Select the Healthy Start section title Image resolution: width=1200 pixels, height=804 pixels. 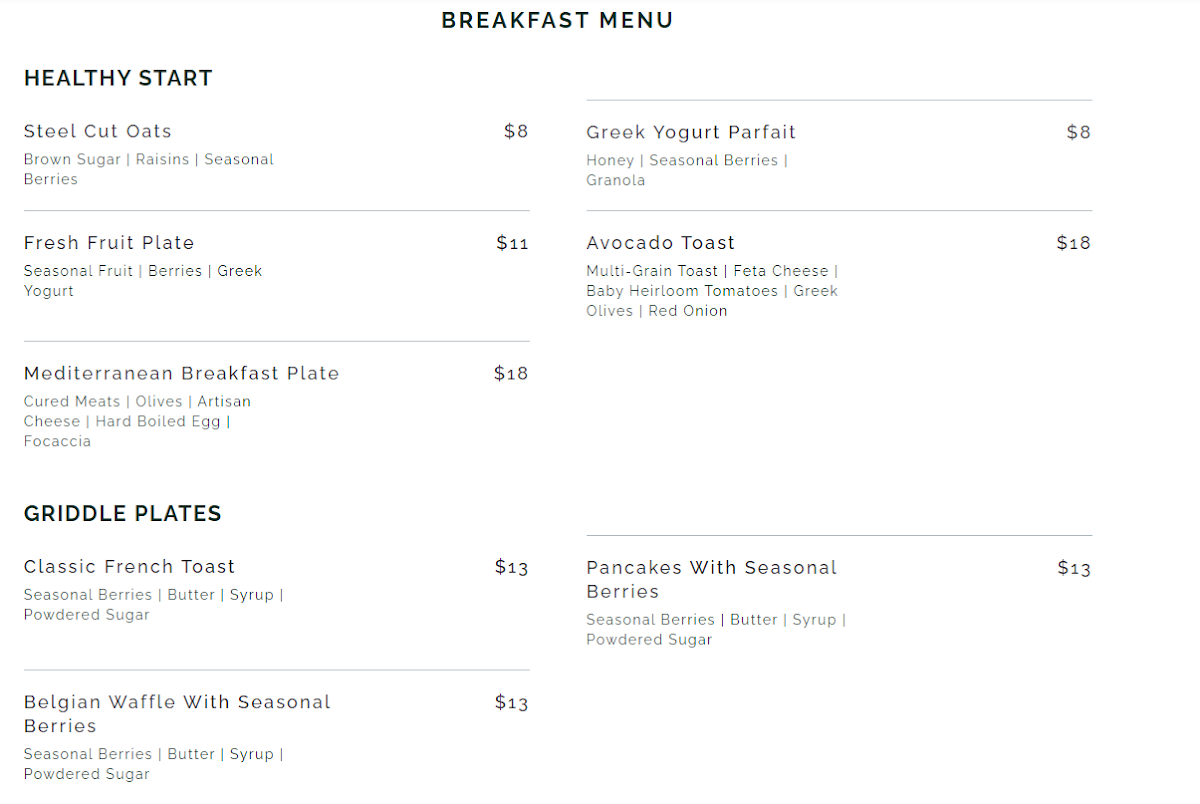pyautogui.click(x=118, y=78)
